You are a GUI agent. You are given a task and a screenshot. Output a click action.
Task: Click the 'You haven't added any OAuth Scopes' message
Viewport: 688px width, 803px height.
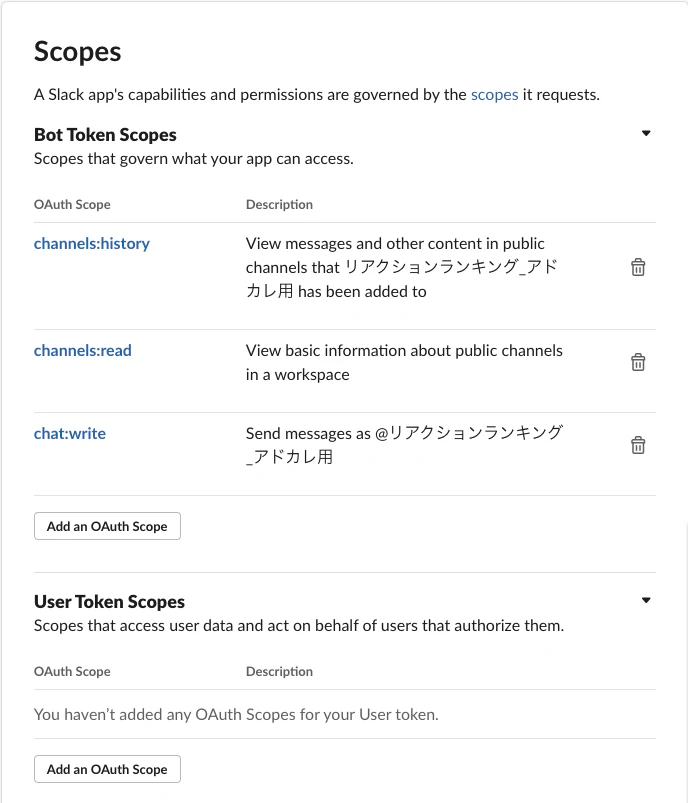pyautogui.click(x=236, y=714)
